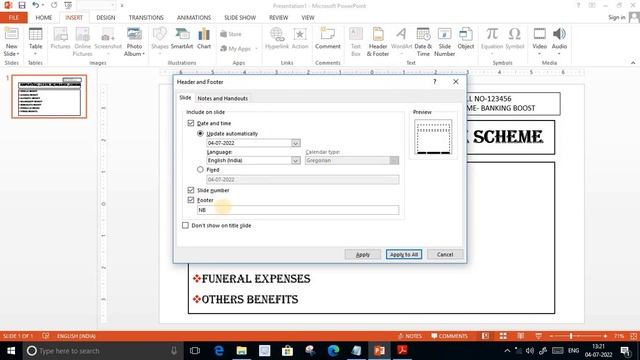Undo the last action
This screenshot has width=640, height=360.
point(36,5)
